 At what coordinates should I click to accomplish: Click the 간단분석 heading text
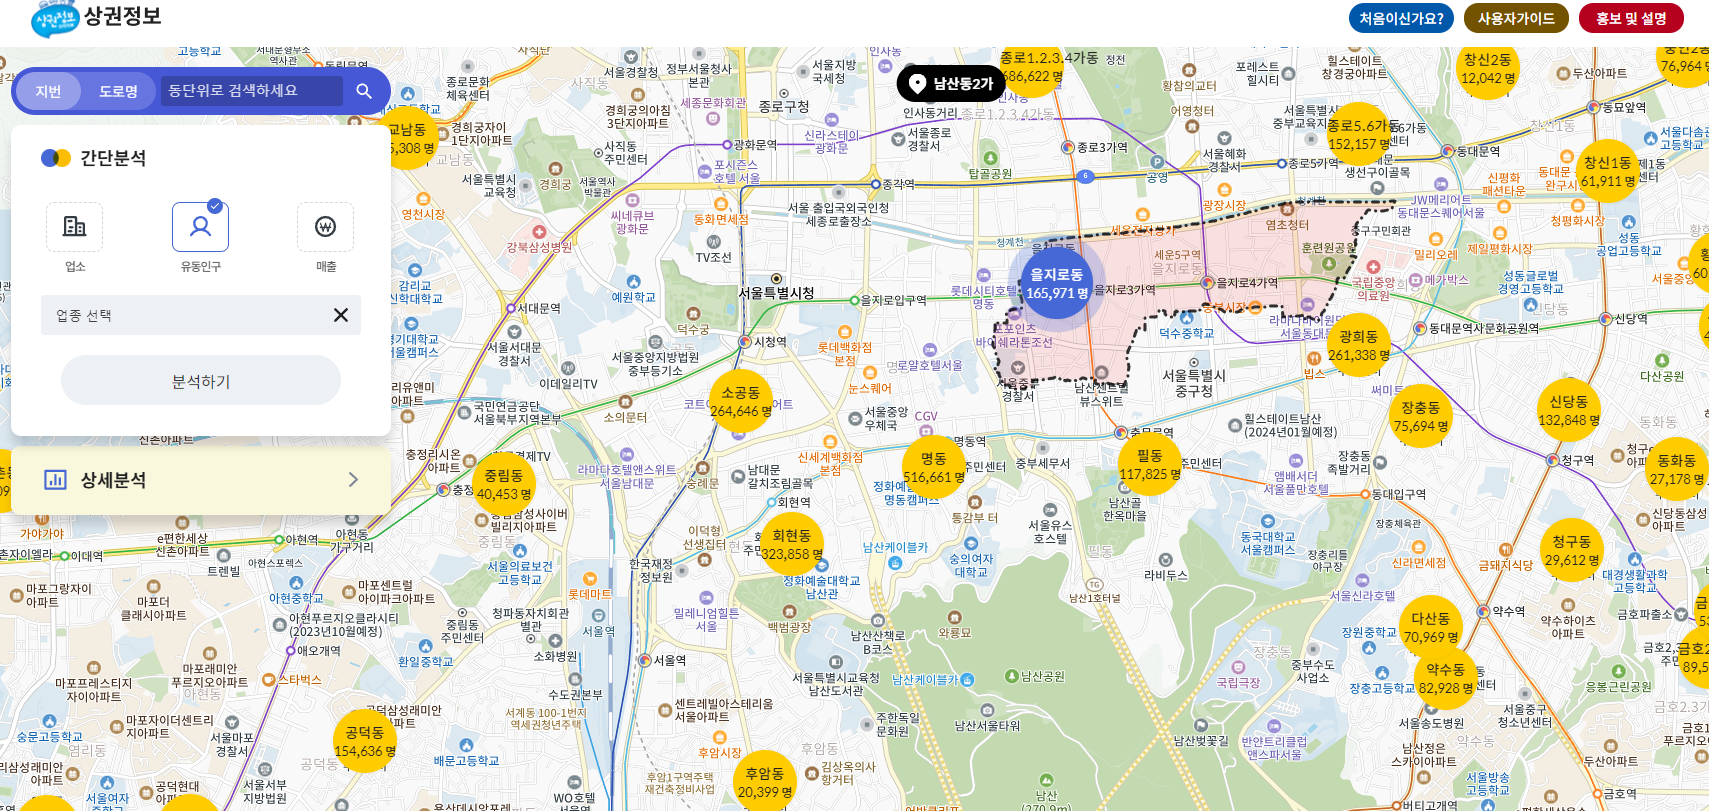[113, 158]
